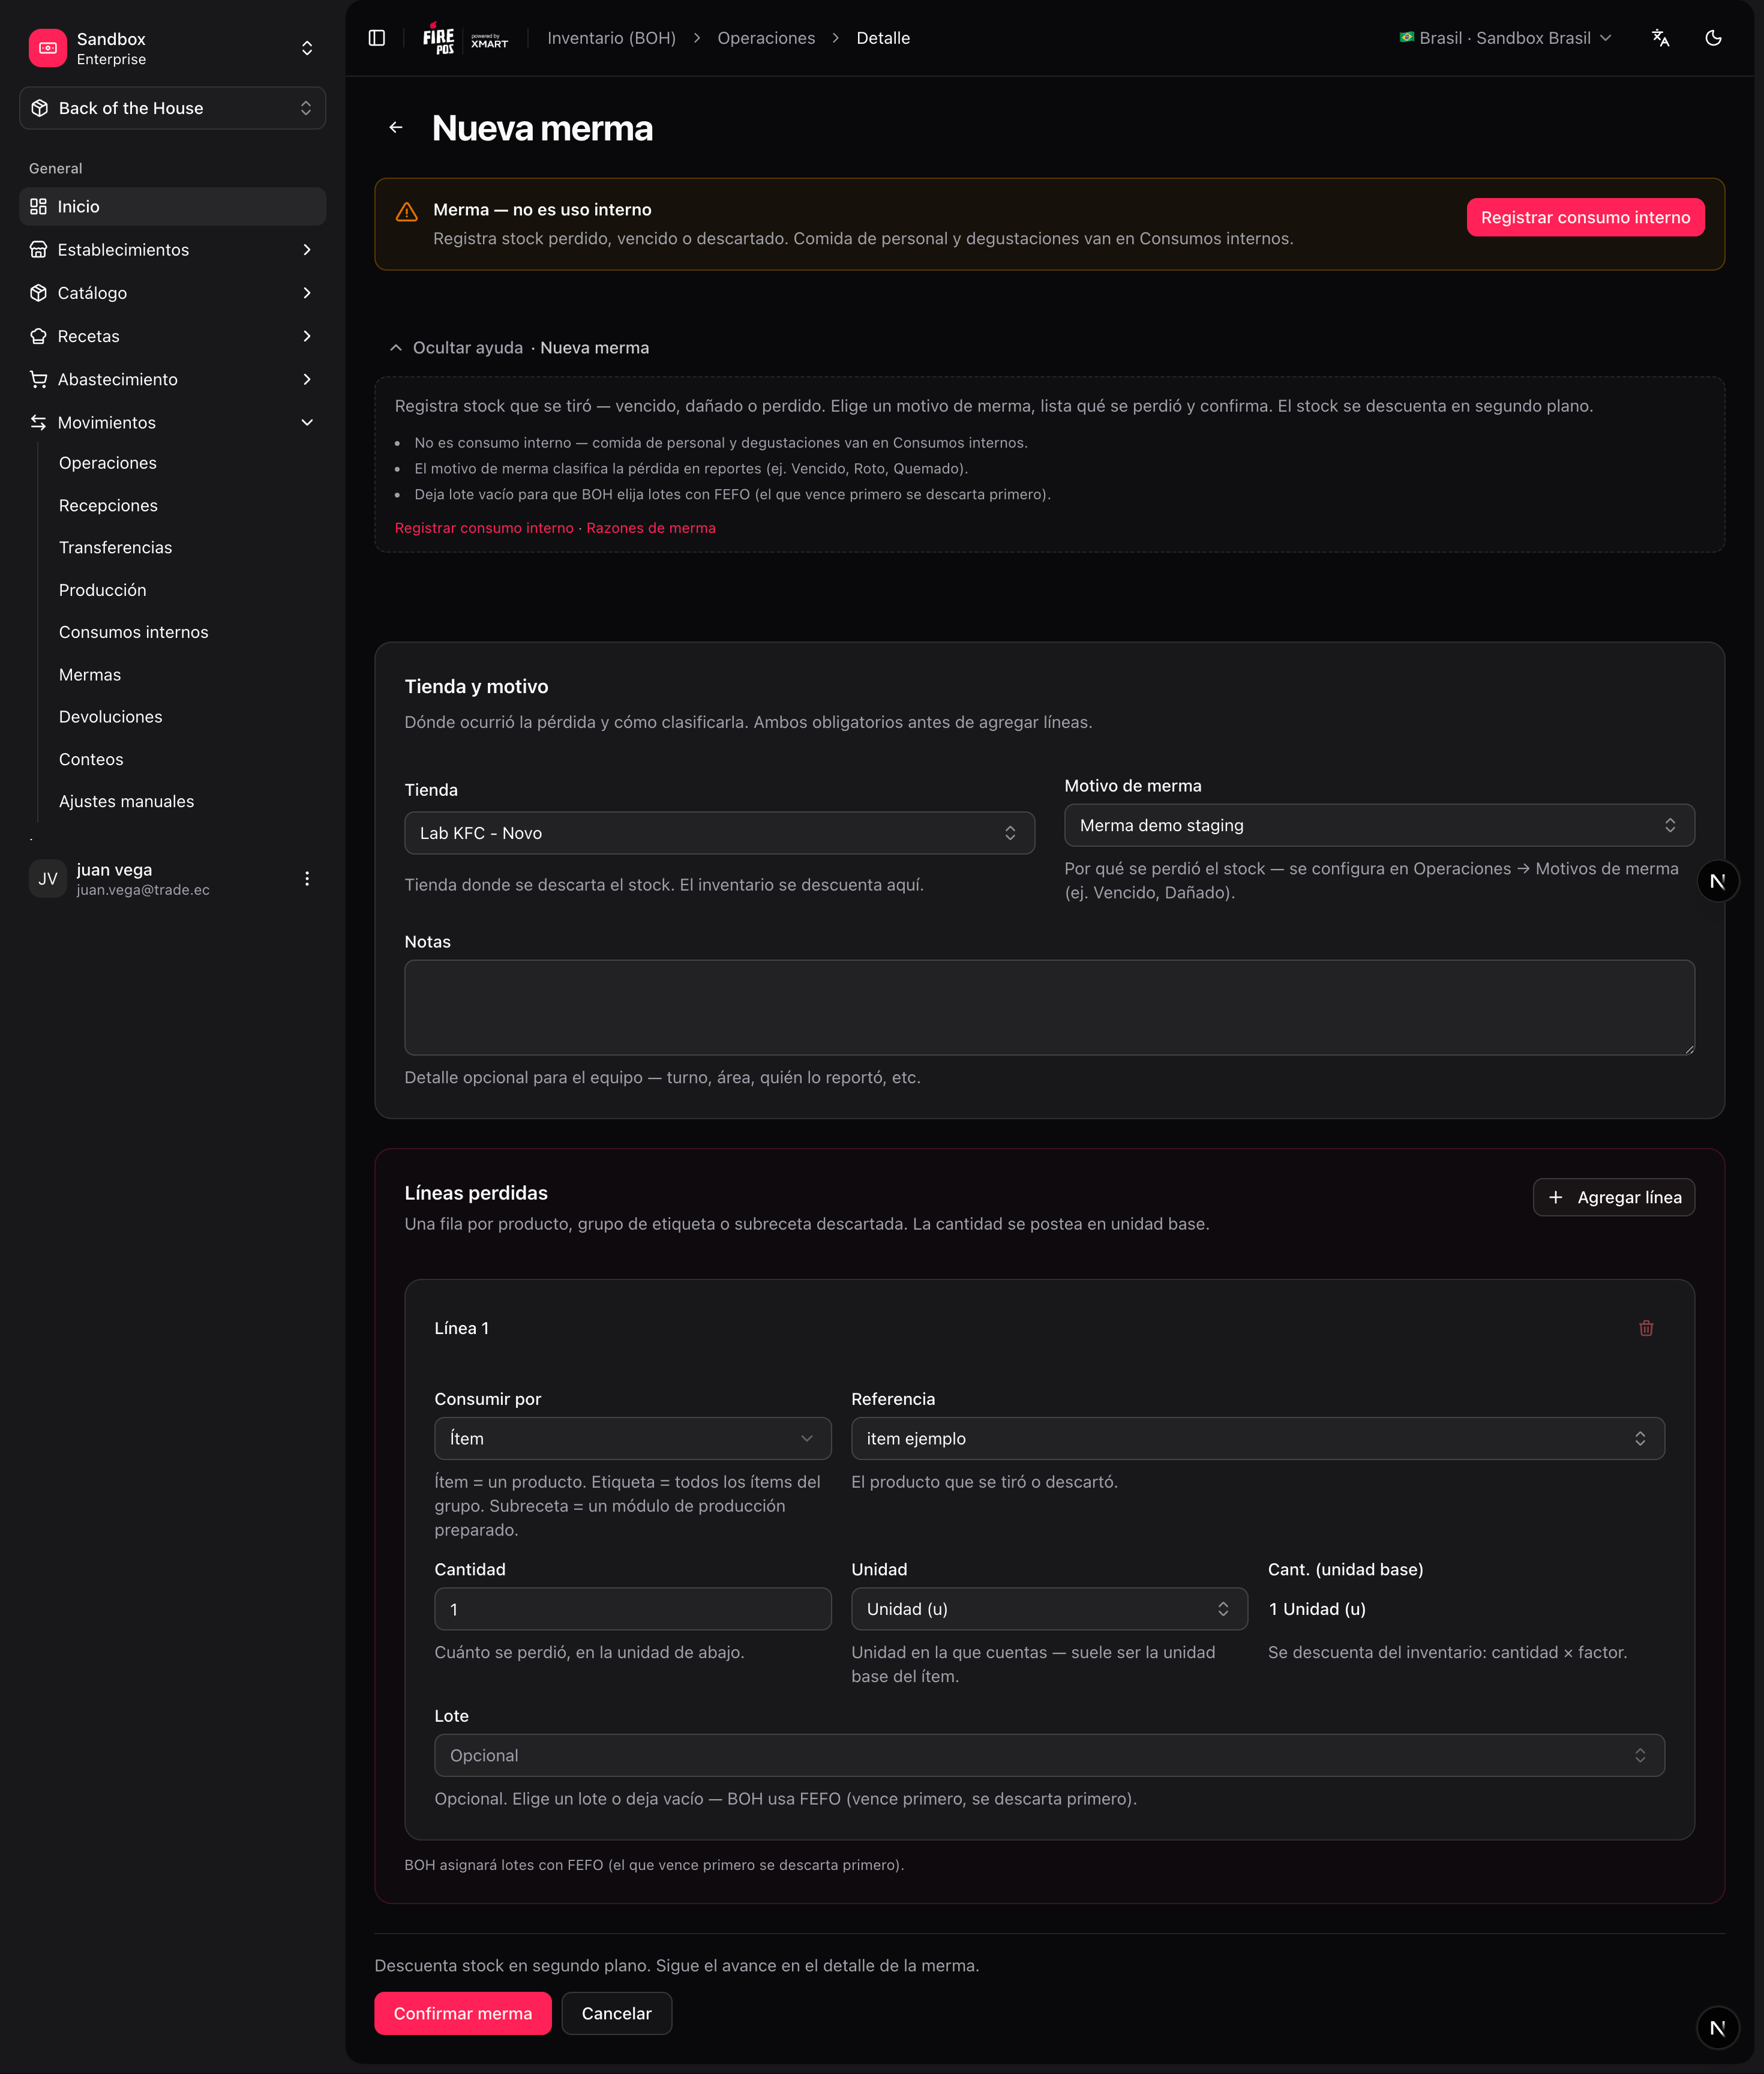Open the Sandbox Enterprise workspace switcher

[x=172, y=48]
